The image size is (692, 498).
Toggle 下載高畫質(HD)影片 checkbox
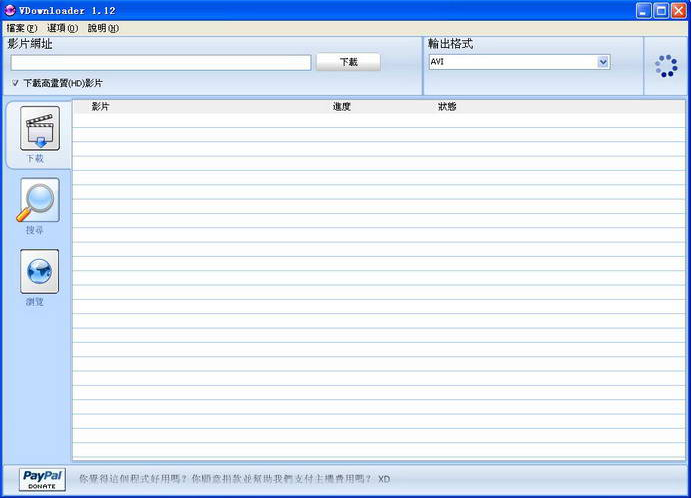click(x=15, y=83)
